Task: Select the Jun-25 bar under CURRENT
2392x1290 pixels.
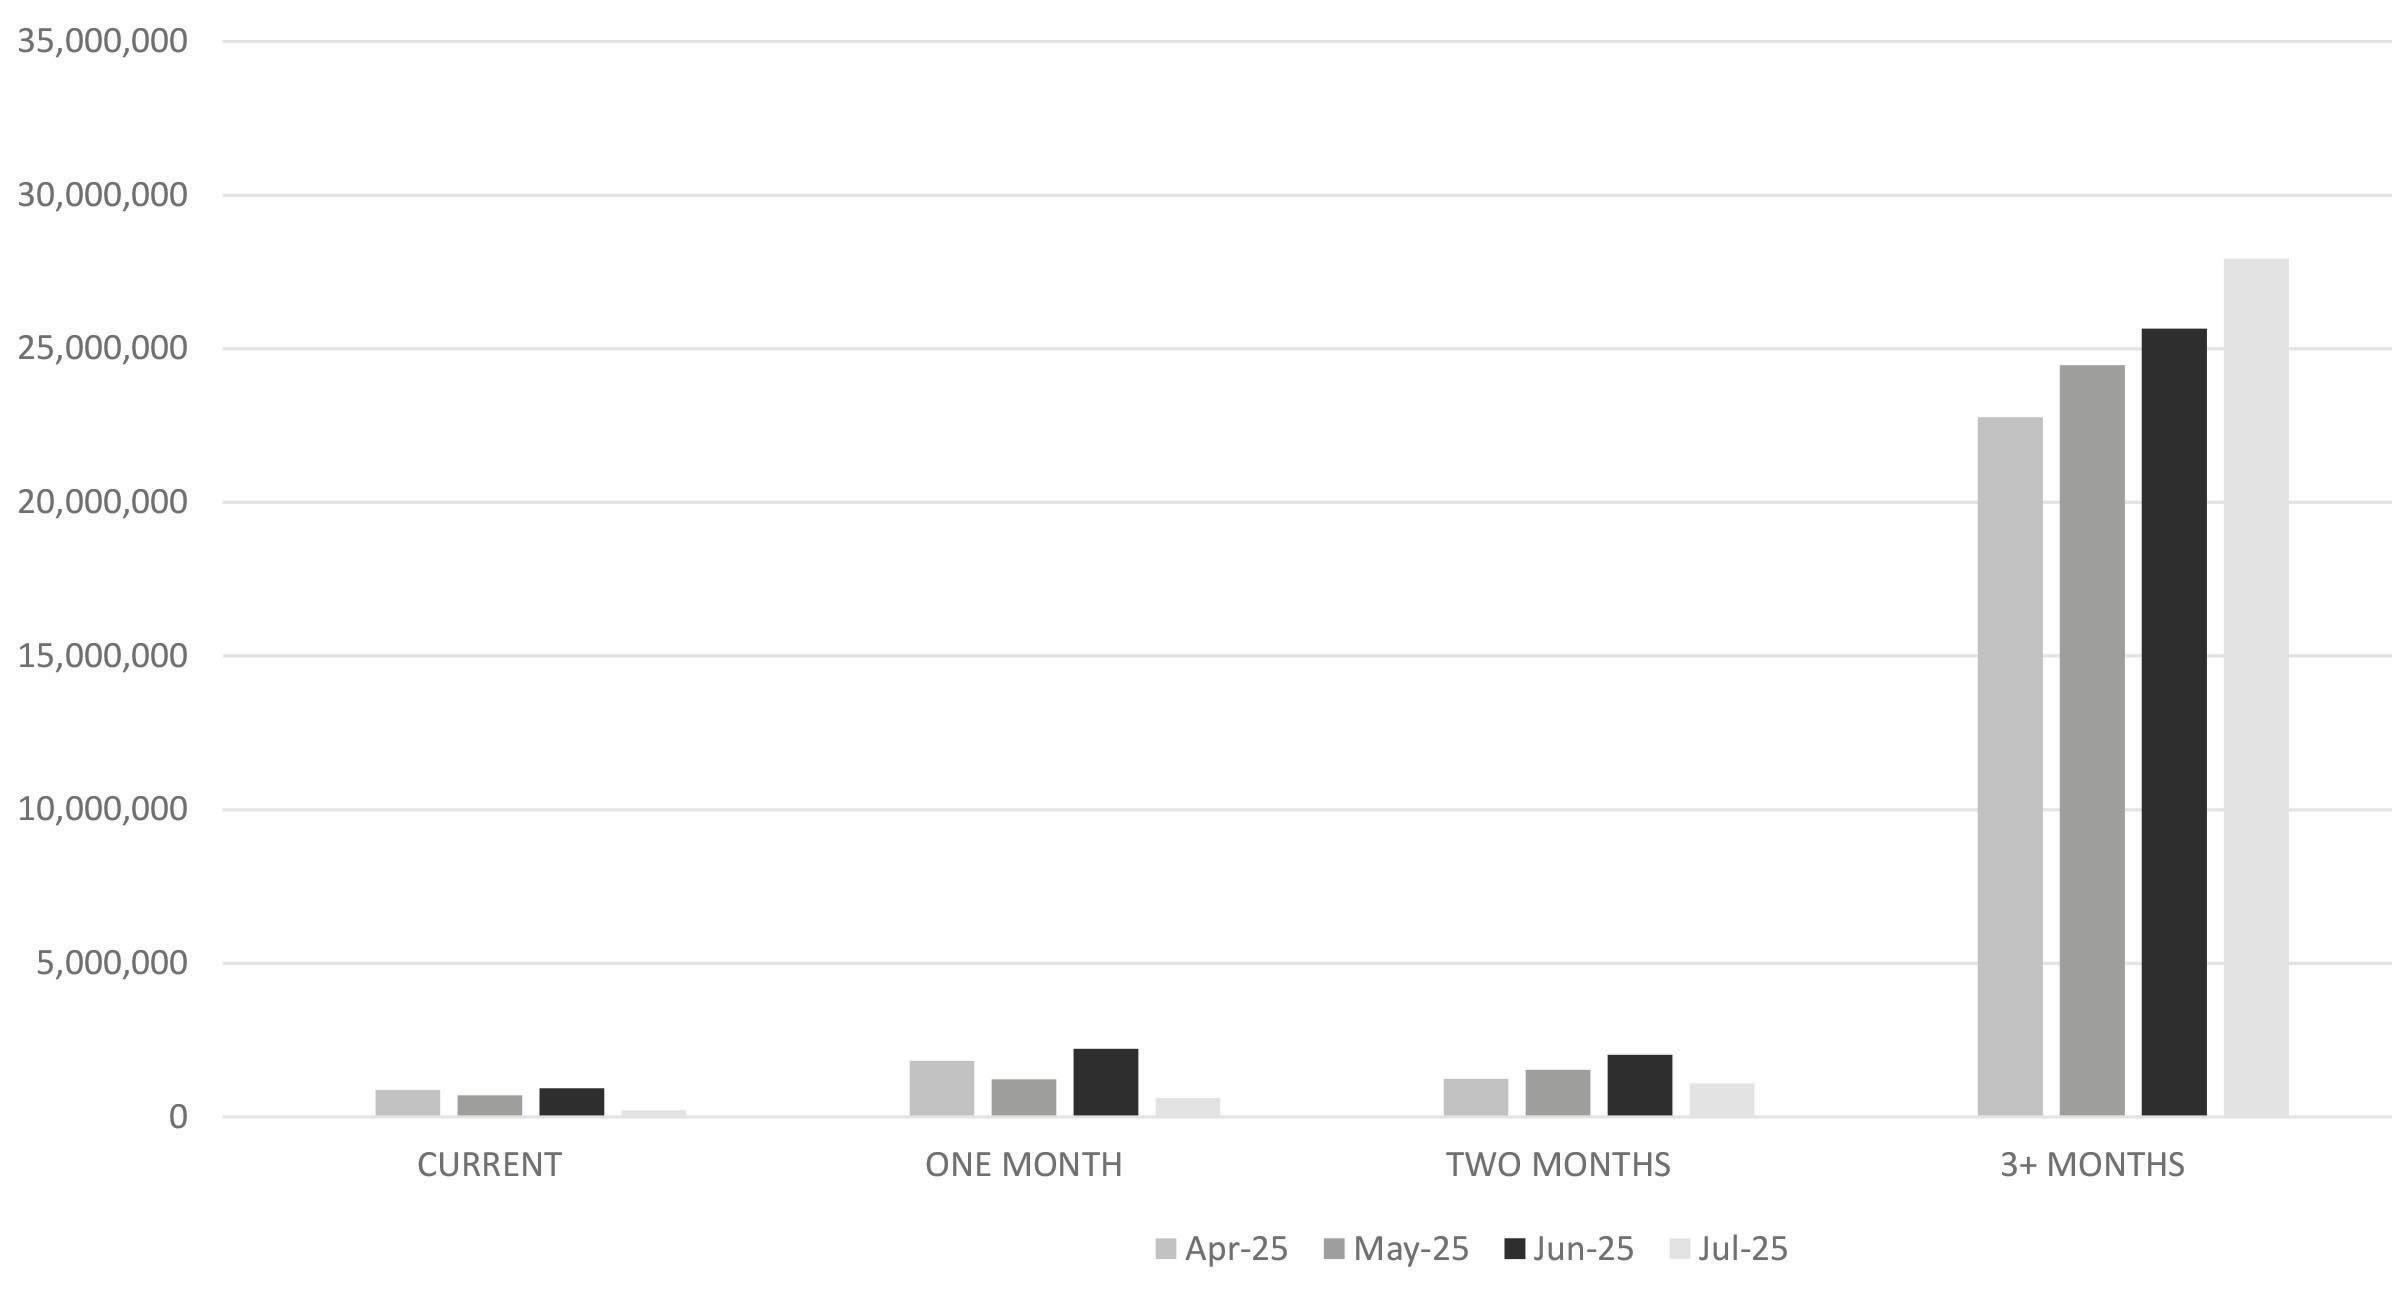Action: tap(572, 1102)
